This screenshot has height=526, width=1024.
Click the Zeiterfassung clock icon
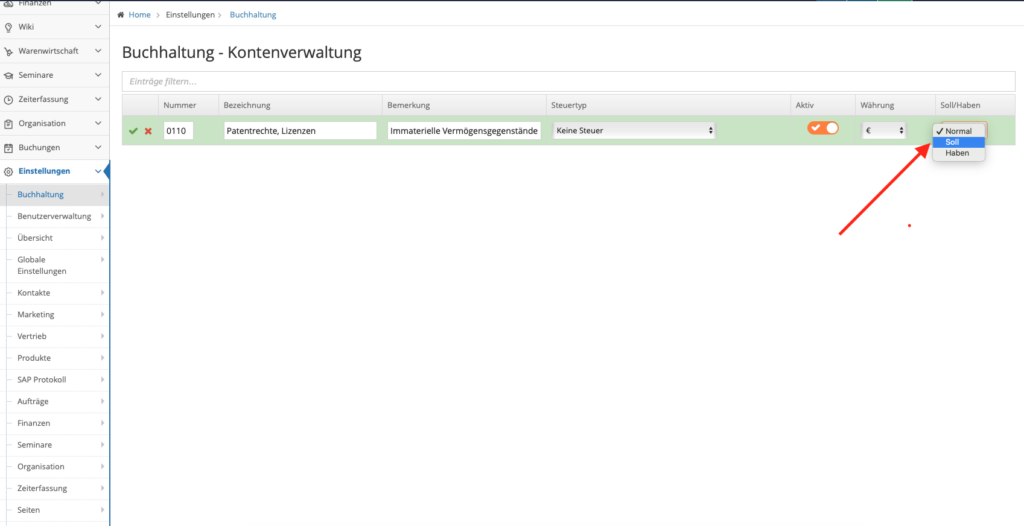point(8,100)
